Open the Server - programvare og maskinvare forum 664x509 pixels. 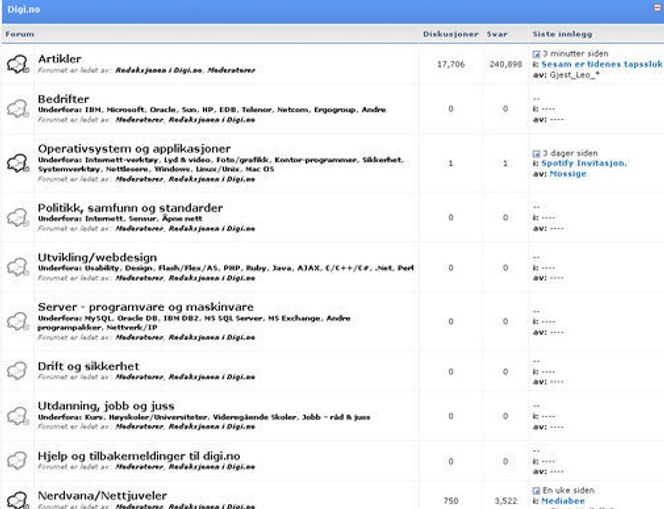[x=145, y=307]
